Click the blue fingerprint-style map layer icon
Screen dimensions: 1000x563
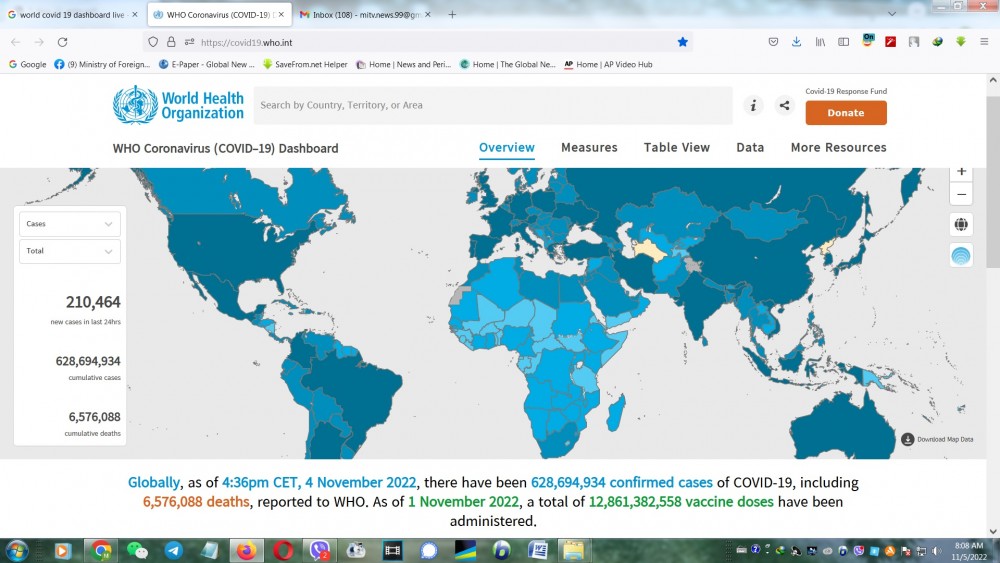(x=961, y=255)
